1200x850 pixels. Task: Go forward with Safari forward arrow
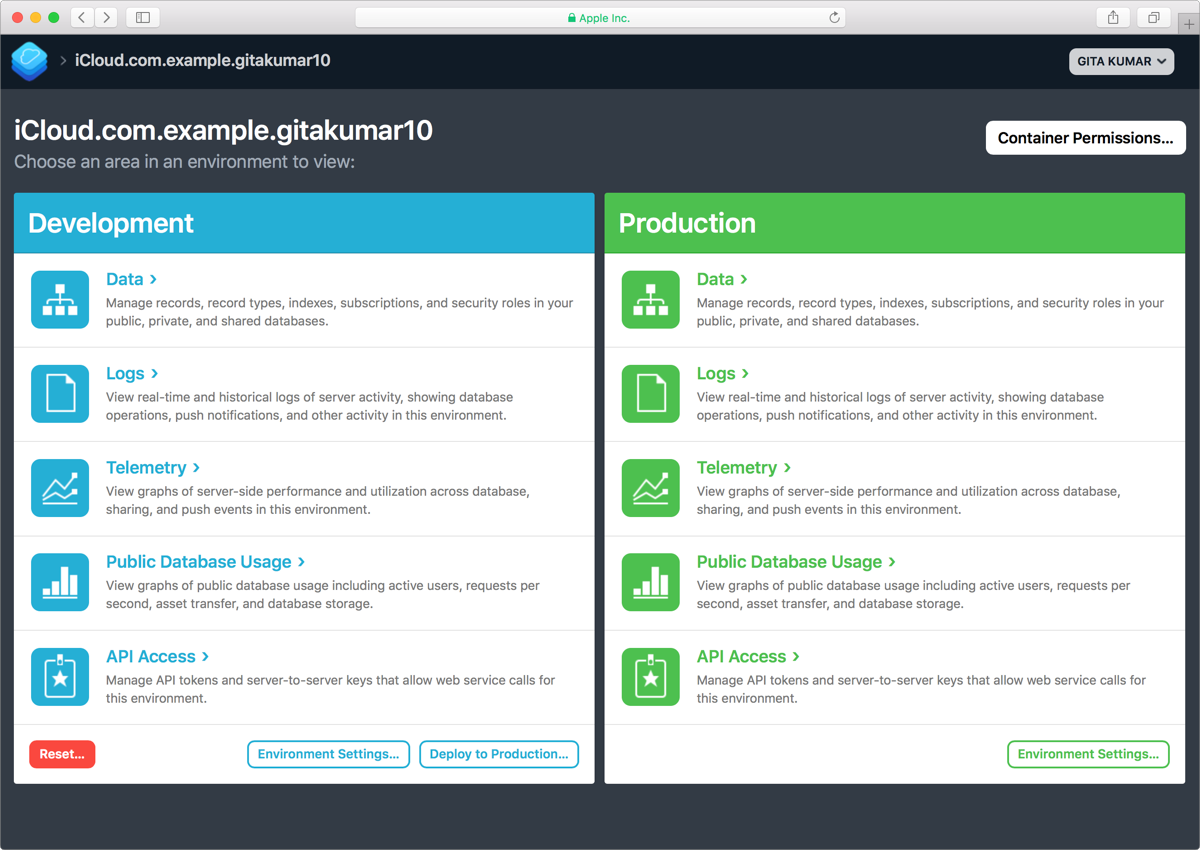[106, 17]
